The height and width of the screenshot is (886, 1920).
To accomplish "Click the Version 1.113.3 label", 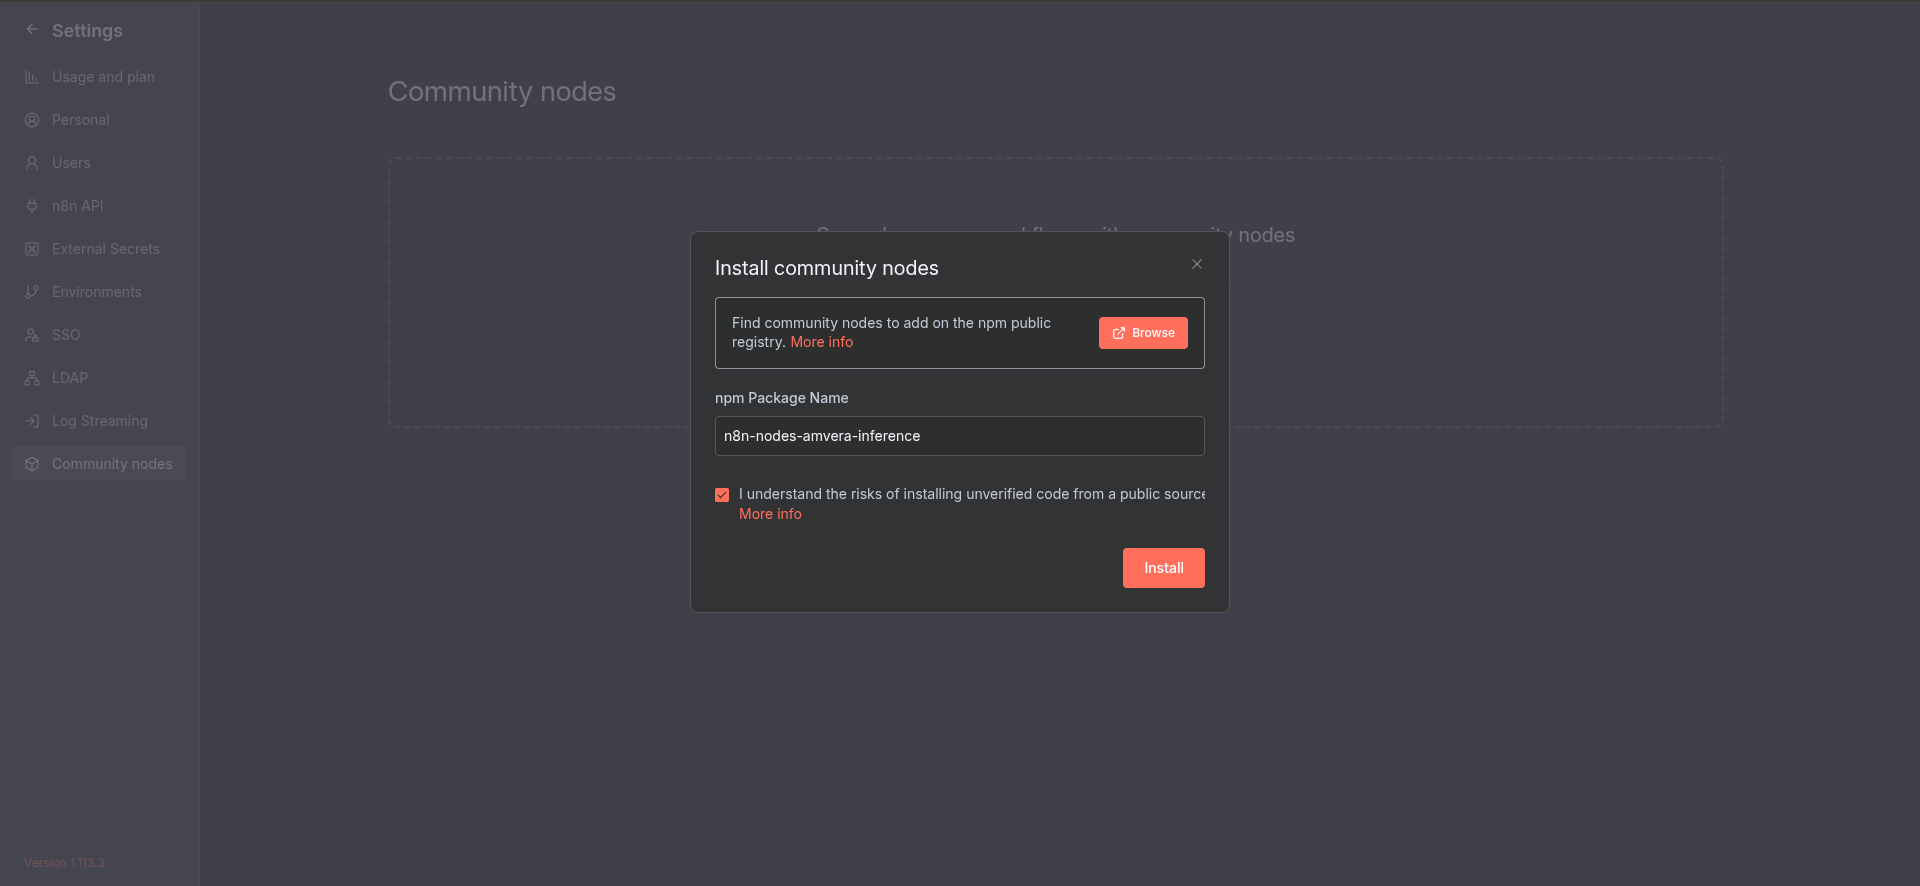I will tap(64, 863).
